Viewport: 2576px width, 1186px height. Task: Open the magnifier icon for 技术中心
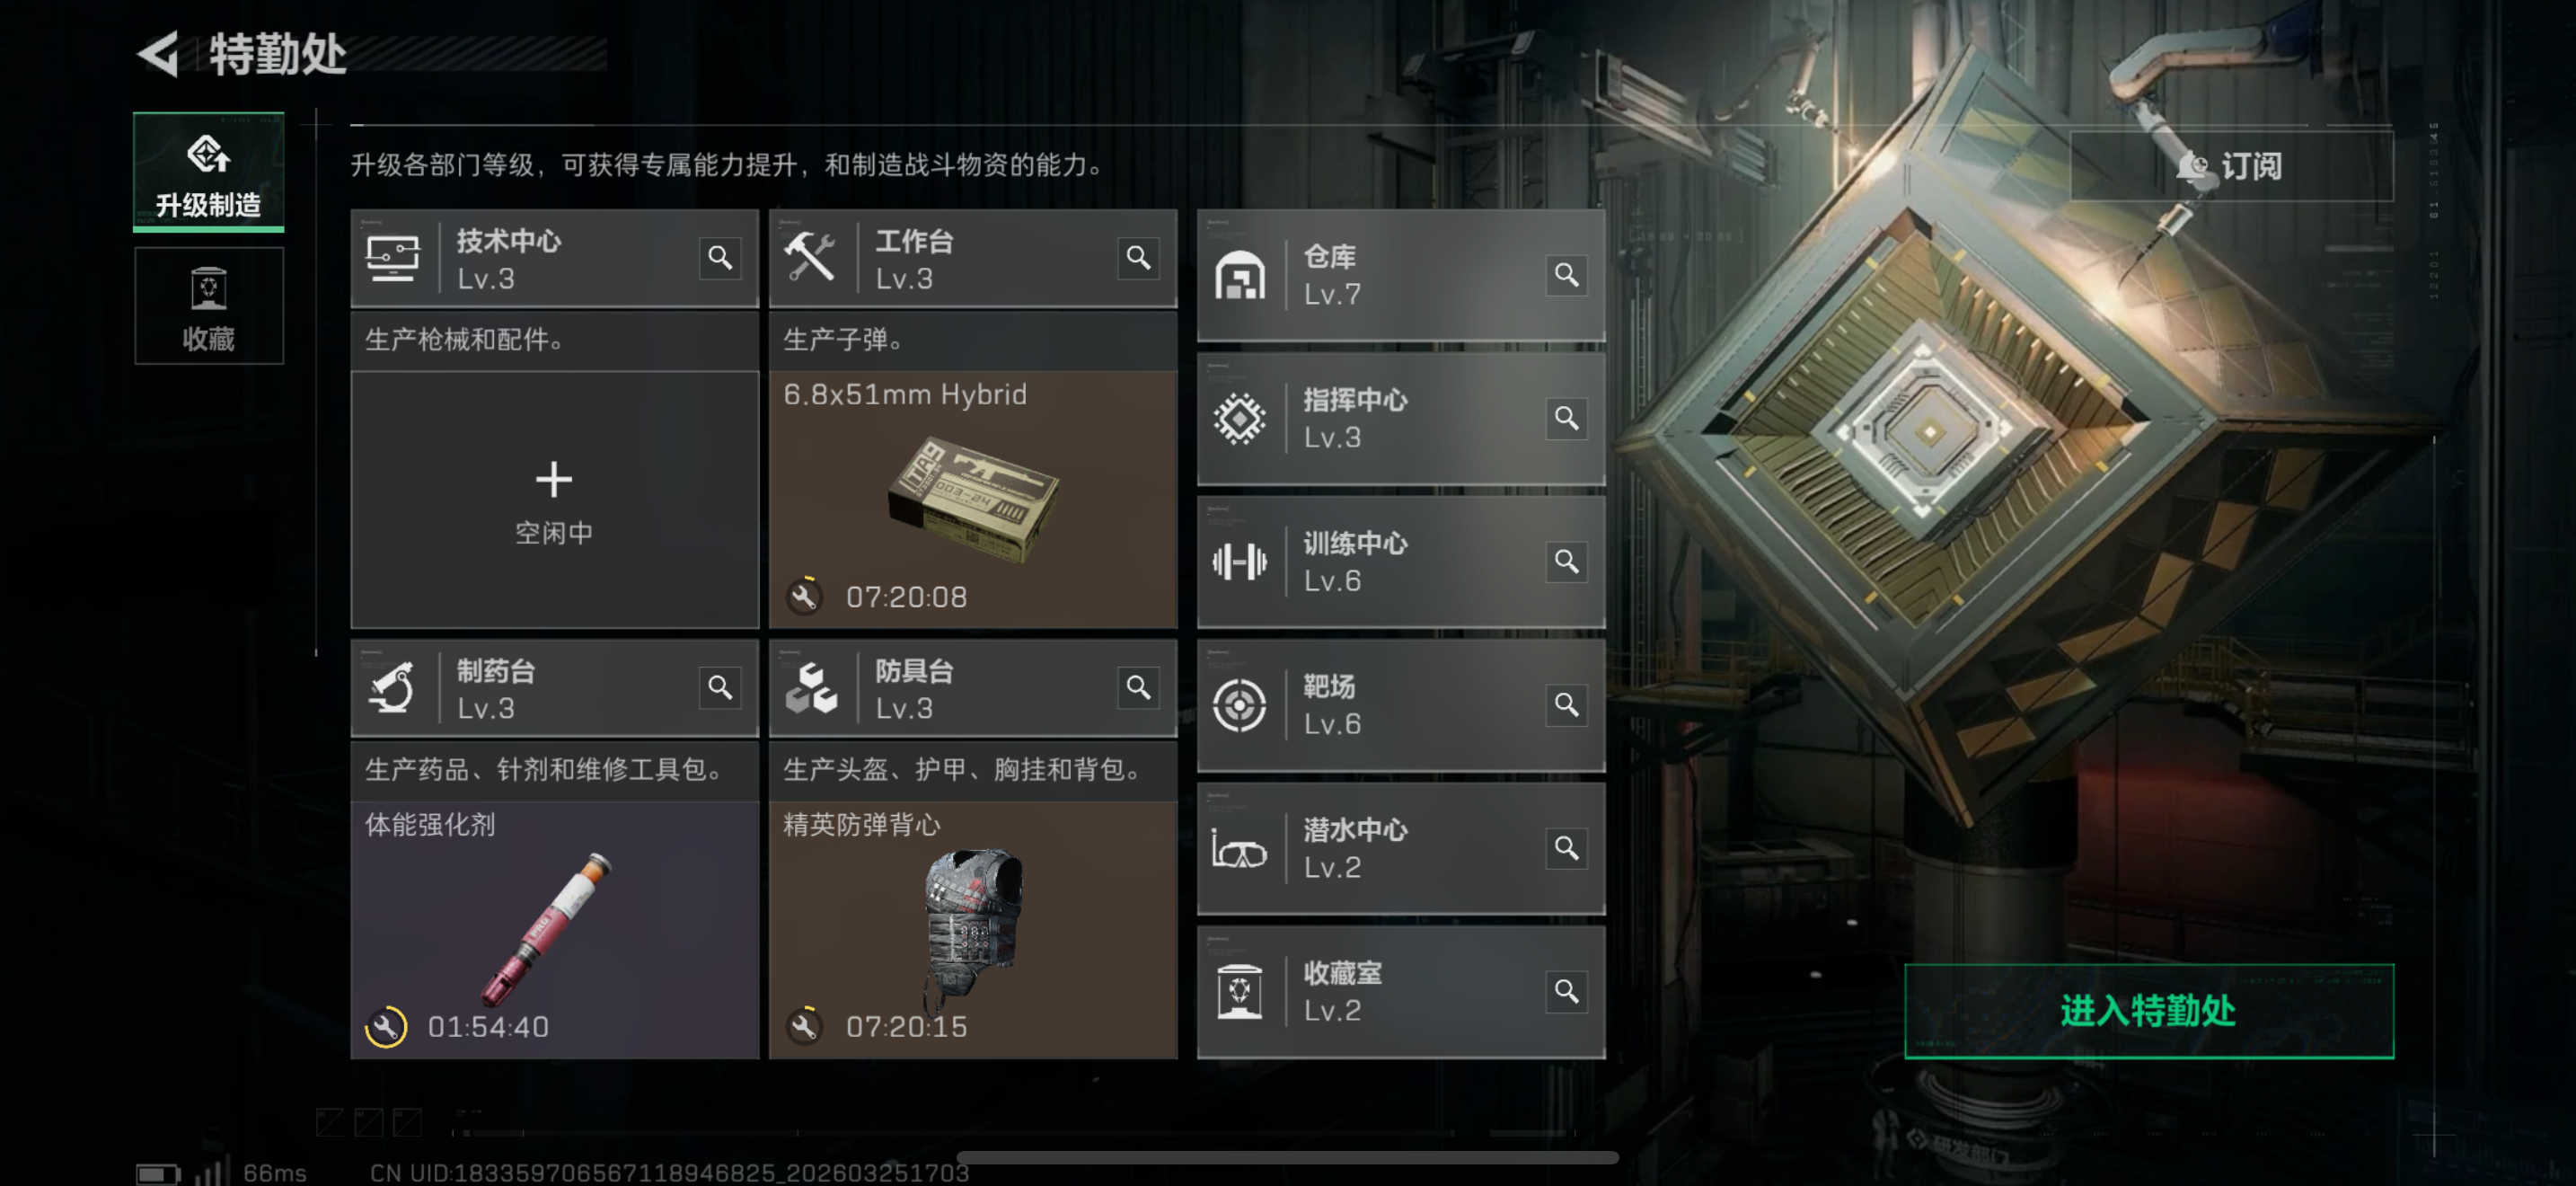pos(720,258)
